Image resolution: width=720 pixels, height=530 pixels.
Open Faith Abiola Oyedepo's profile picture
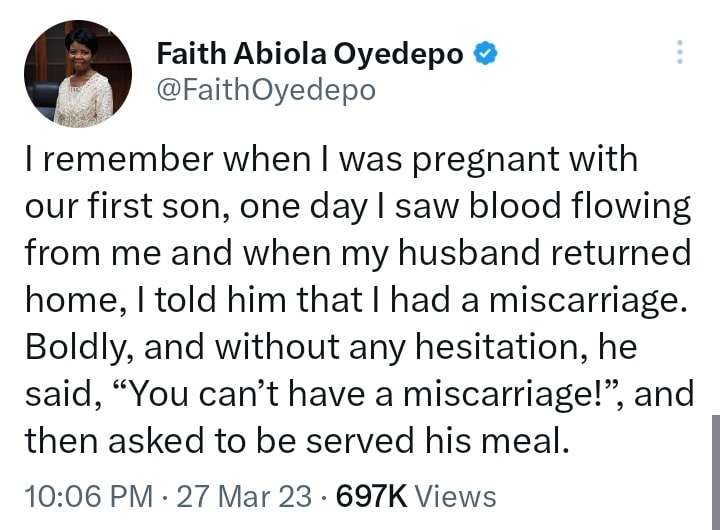click(78, 74)
